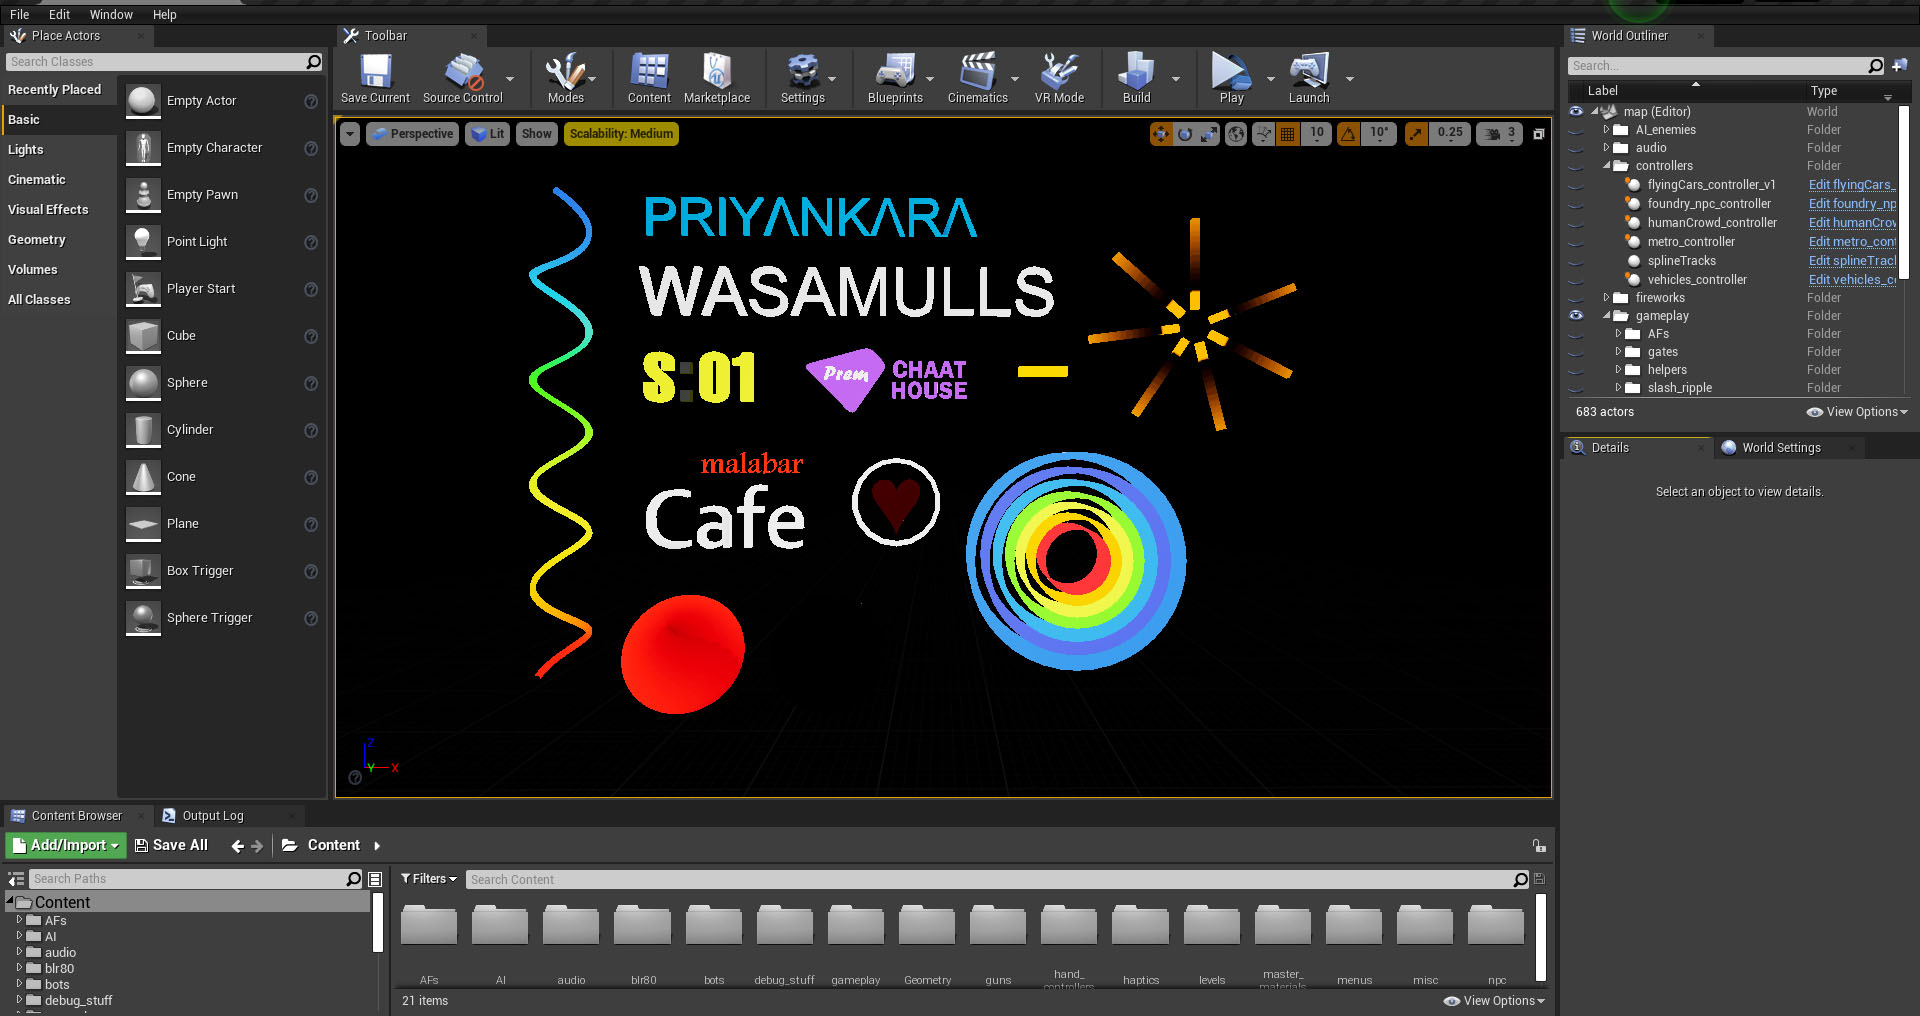Click the lock icon in Content Browser
The image size is (1920, 1016).
(1539, 846)
